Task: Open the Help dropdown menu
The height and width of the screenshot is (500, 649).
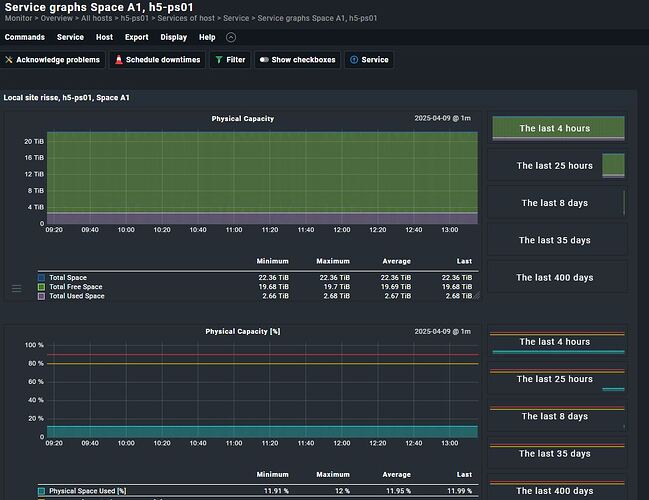Action: [x=207, y=37]
